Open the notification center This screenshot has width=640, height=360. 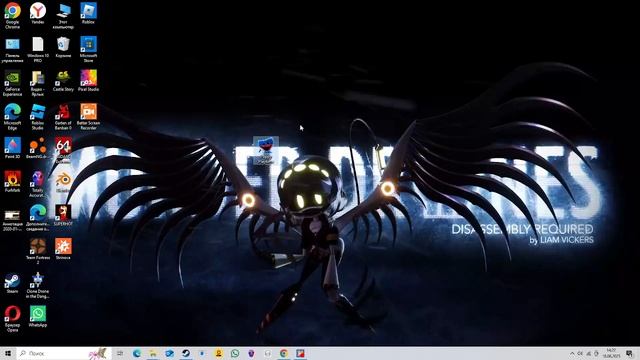tap(629, 353)
